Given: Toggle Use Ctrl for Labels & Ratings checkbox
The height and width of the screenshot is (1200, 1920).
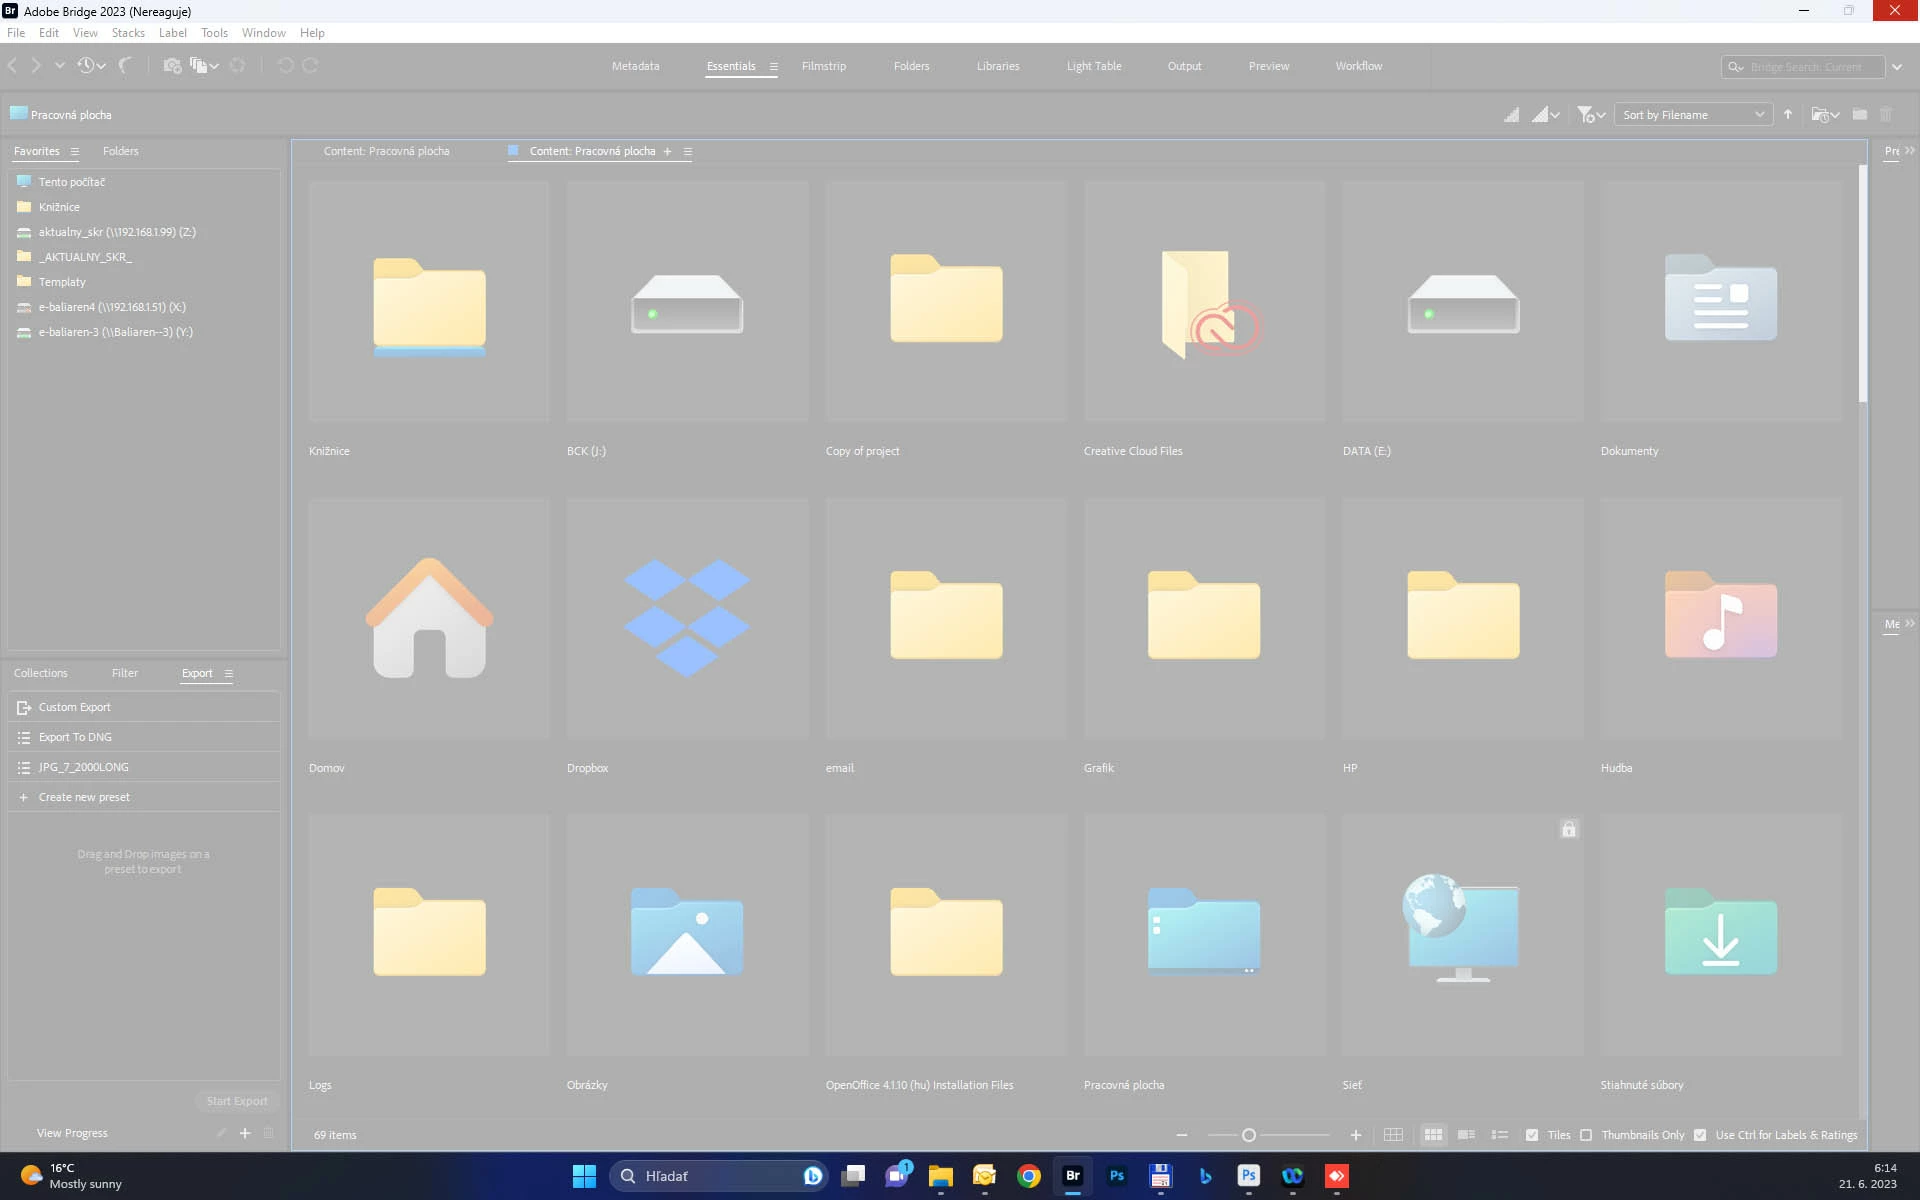Looking at the screenshot, I should 1700,1135.
